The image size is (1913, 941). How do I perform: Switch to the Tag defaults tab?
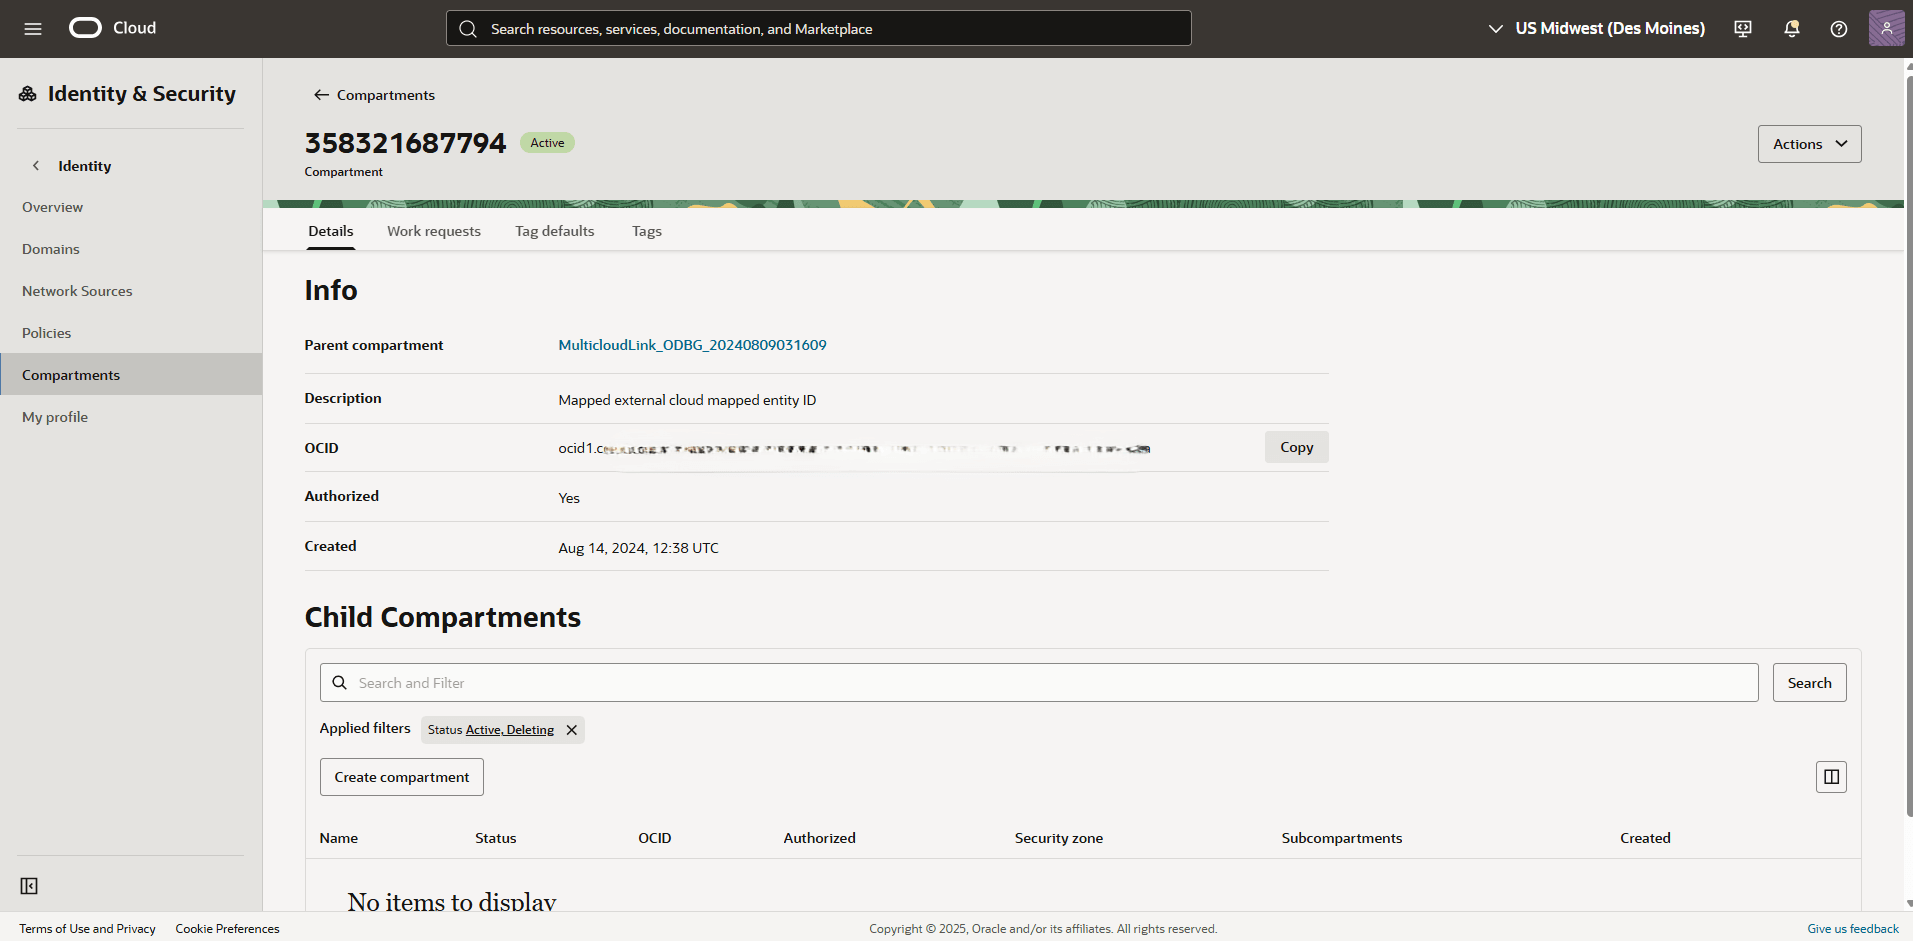click(x=554, y=231)
